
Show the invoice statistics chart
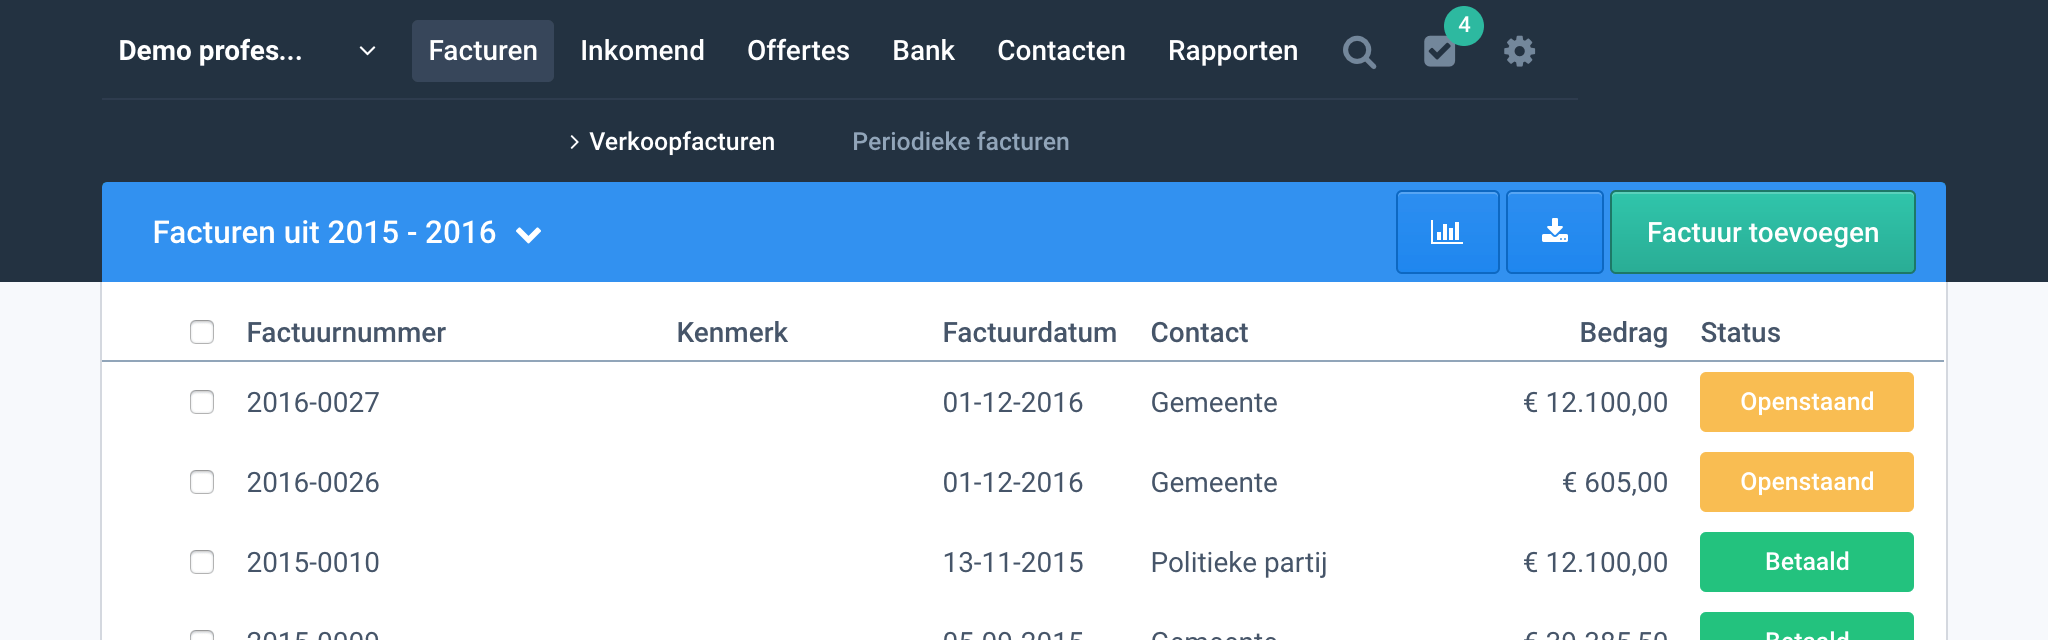1447,232
